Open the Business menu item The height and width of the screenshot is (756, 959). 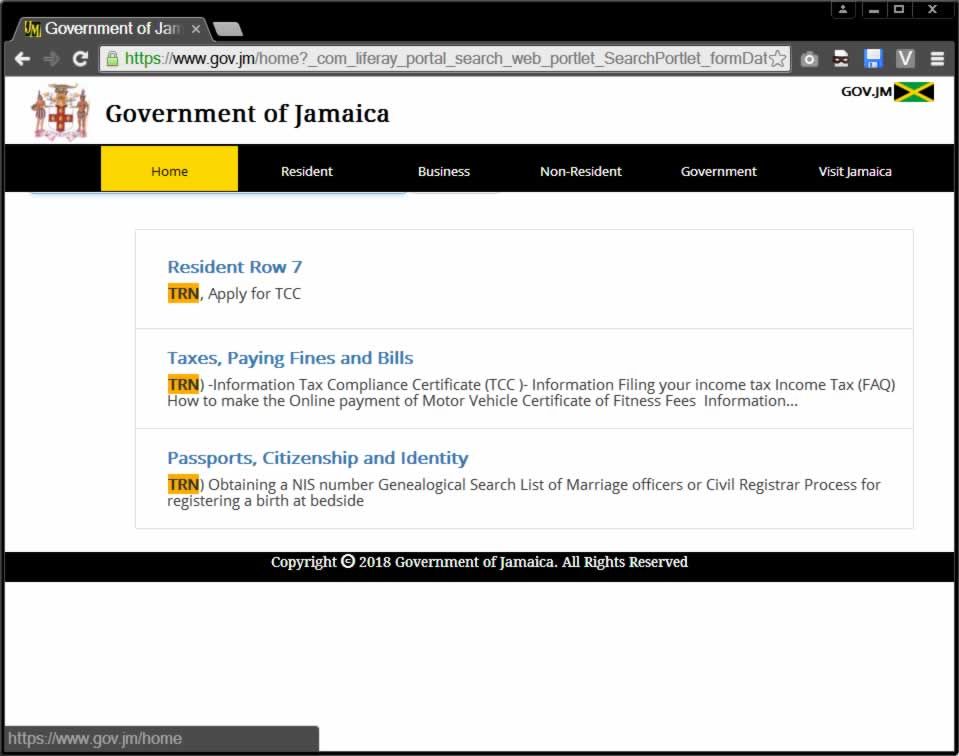click(443, 171)
